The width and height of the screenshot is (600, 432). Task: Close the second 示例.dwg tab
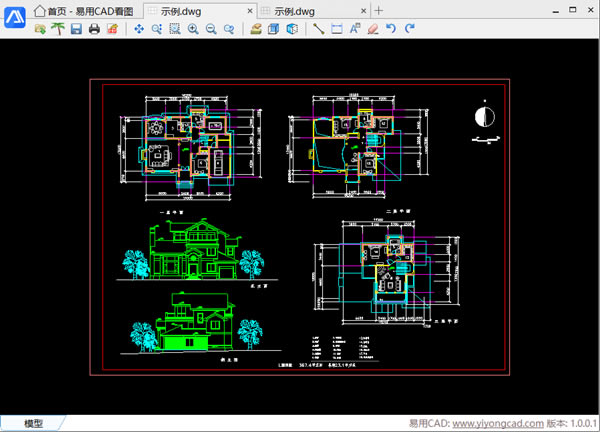point(364,11)
